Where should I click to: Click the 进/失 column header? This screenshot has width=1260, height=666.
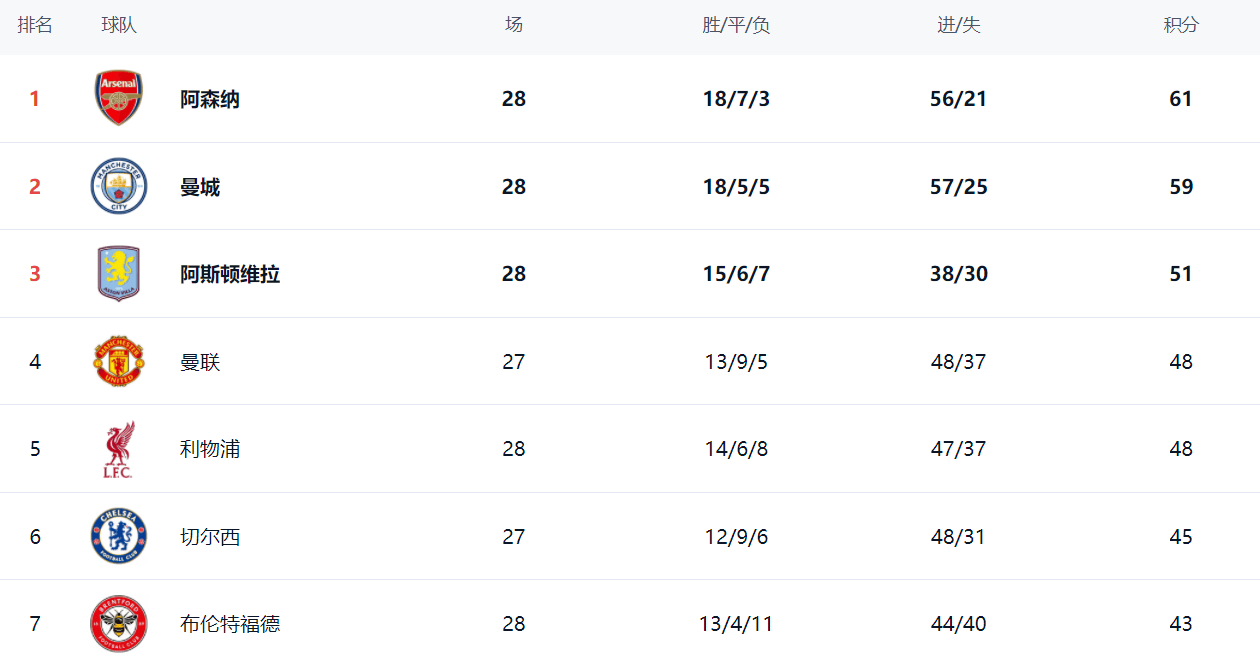pyautogui.click(x=958, y=26)
